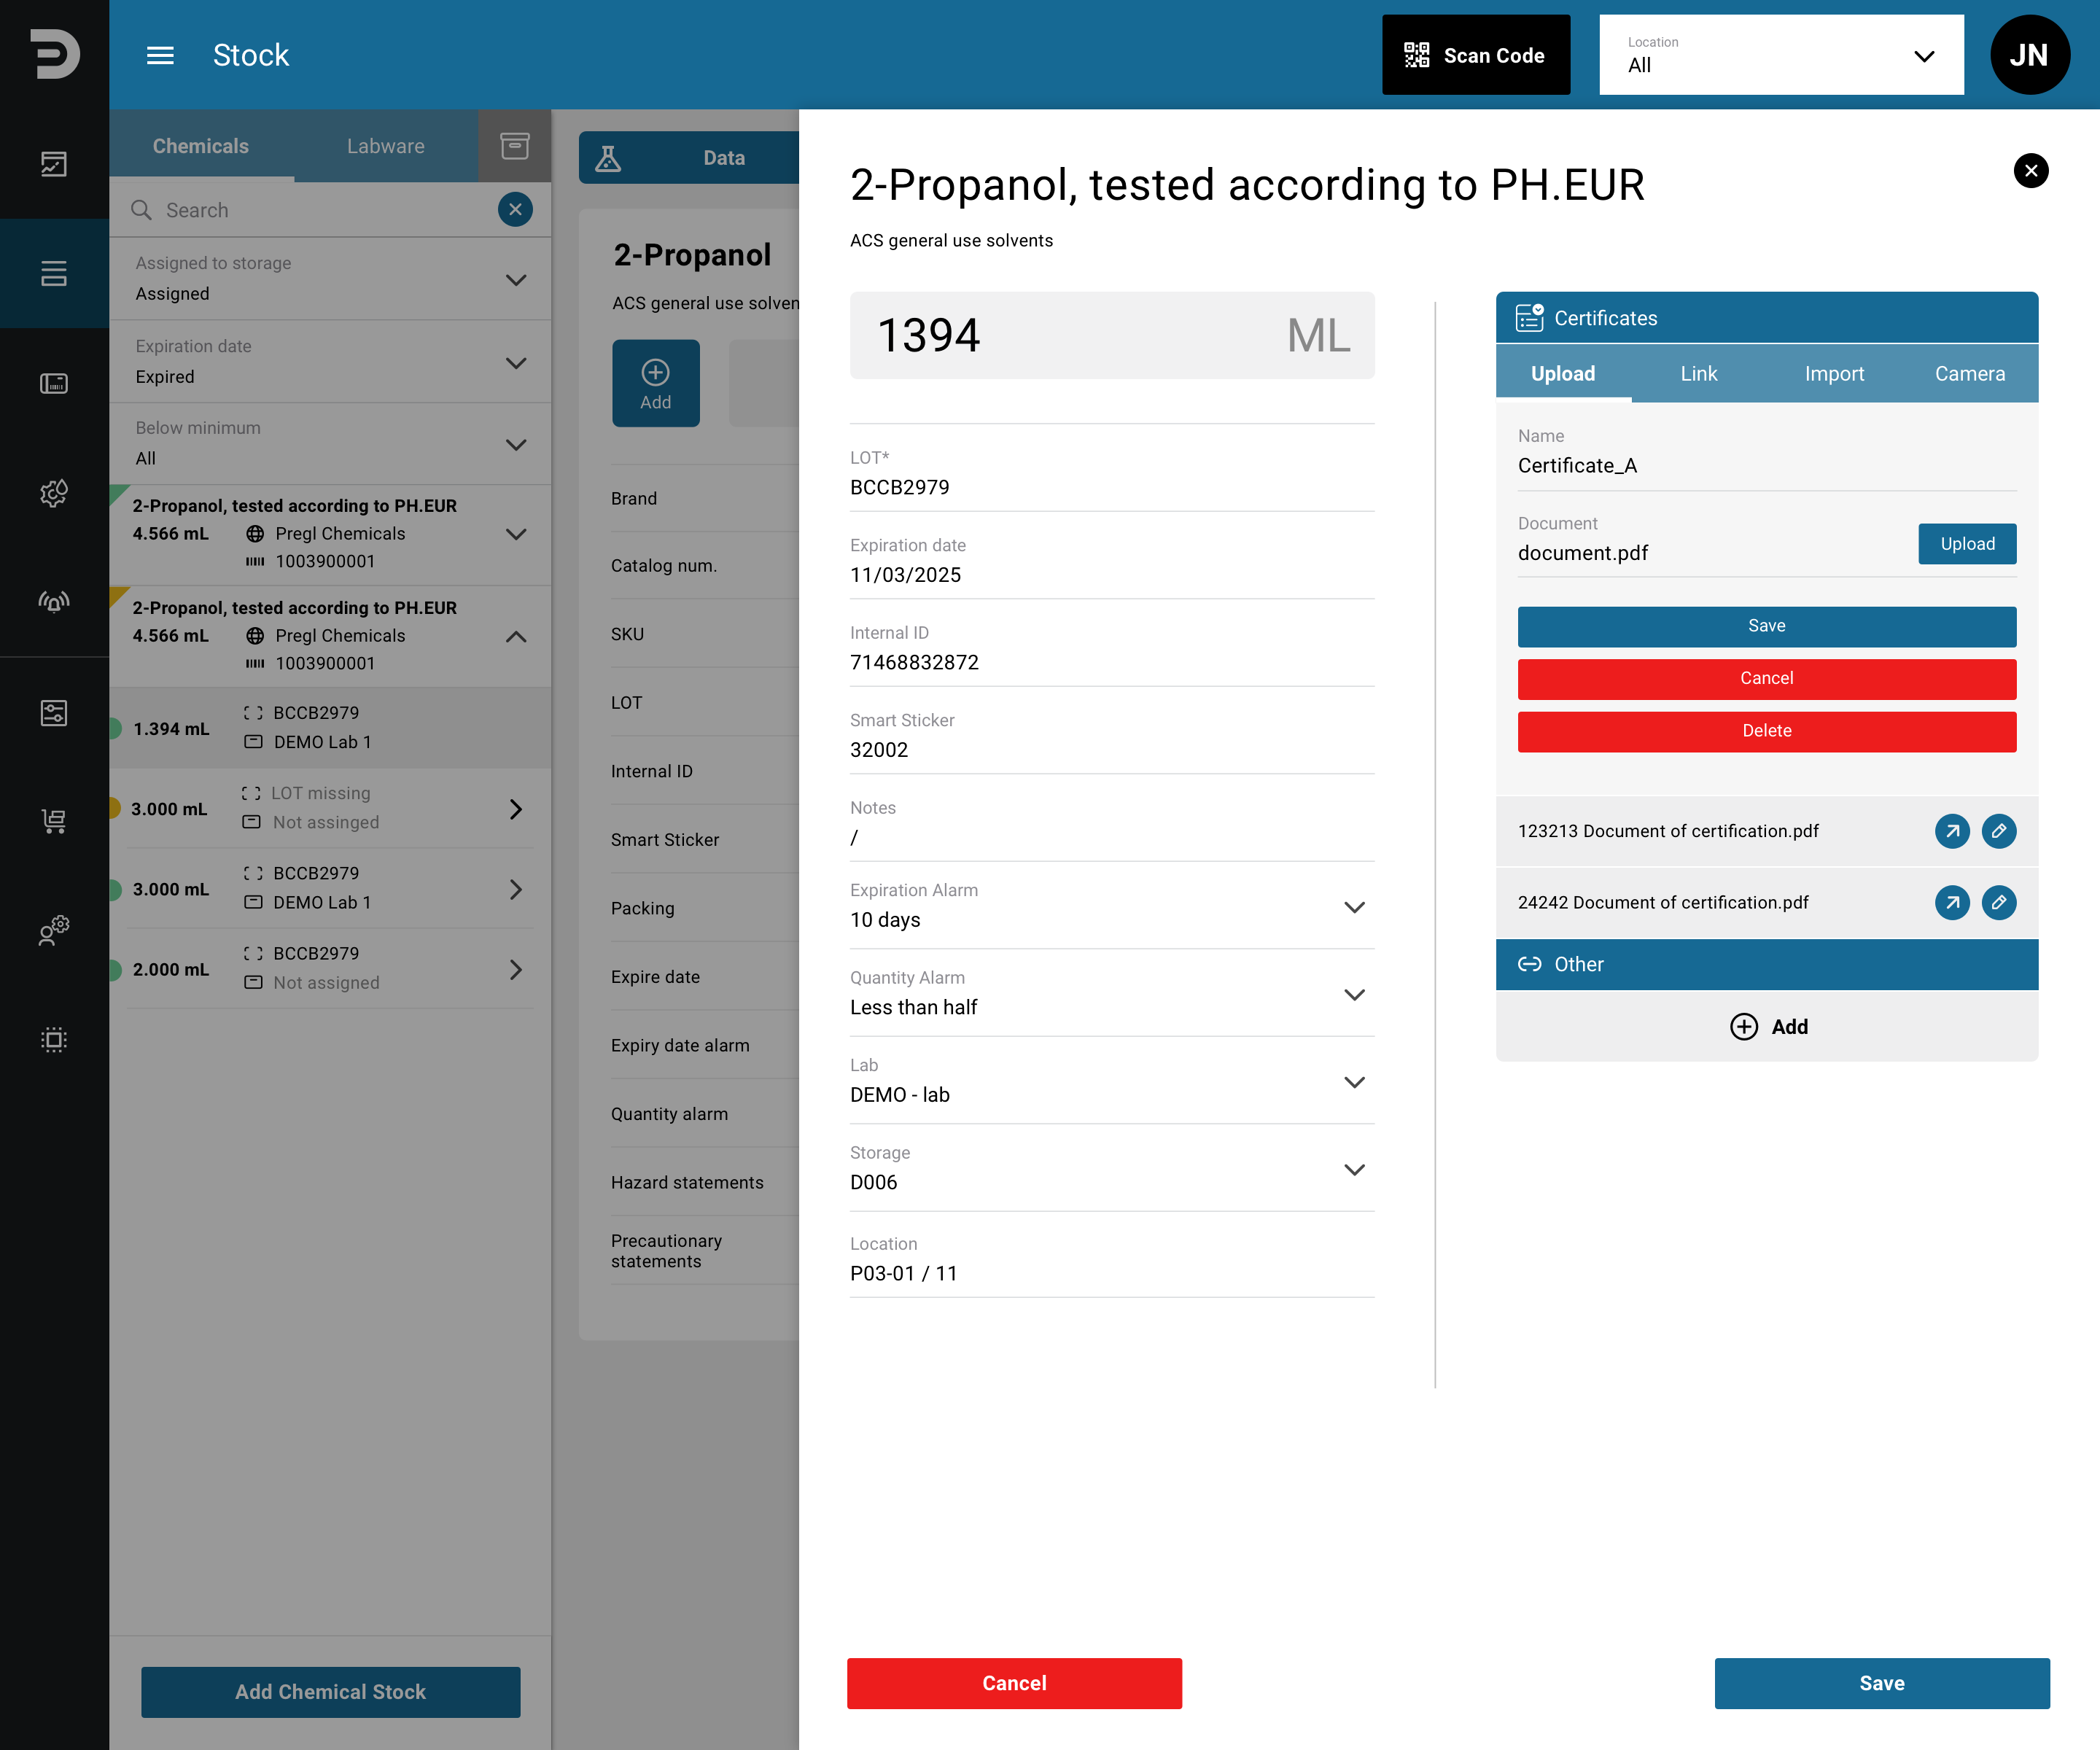
Task: Select the 1.394 mL DEMO Lab 1 row
Action: (x=330, y=728)
